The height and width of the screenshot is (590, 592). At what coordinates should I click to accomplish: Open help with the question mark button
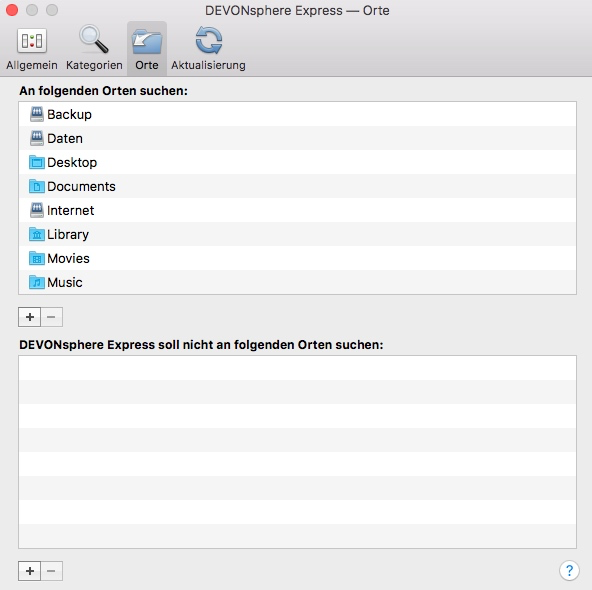569,570
